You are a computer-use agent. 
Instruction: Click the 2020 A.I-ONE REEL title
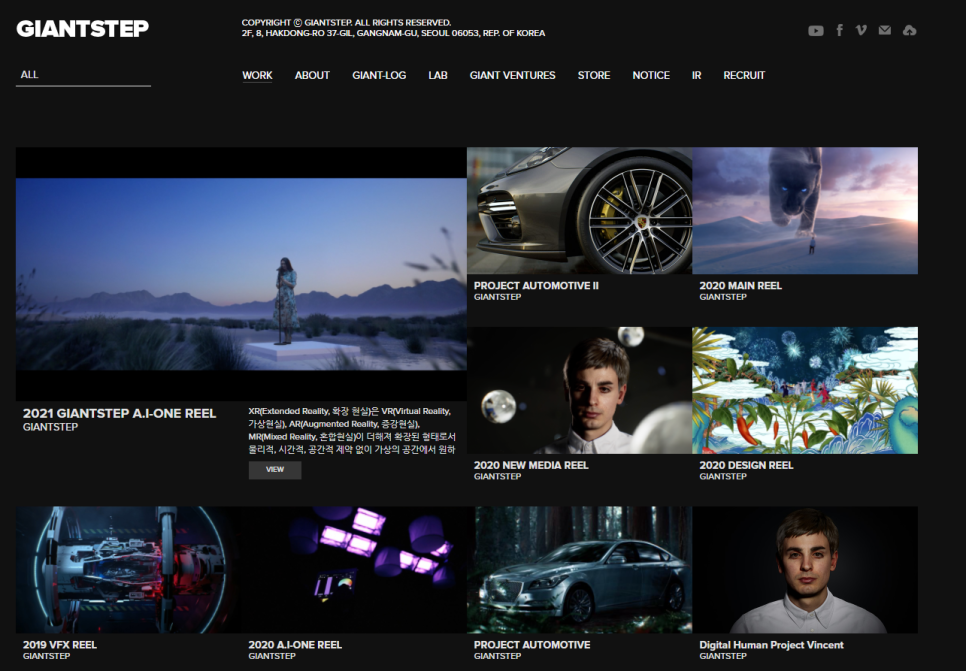295,645
